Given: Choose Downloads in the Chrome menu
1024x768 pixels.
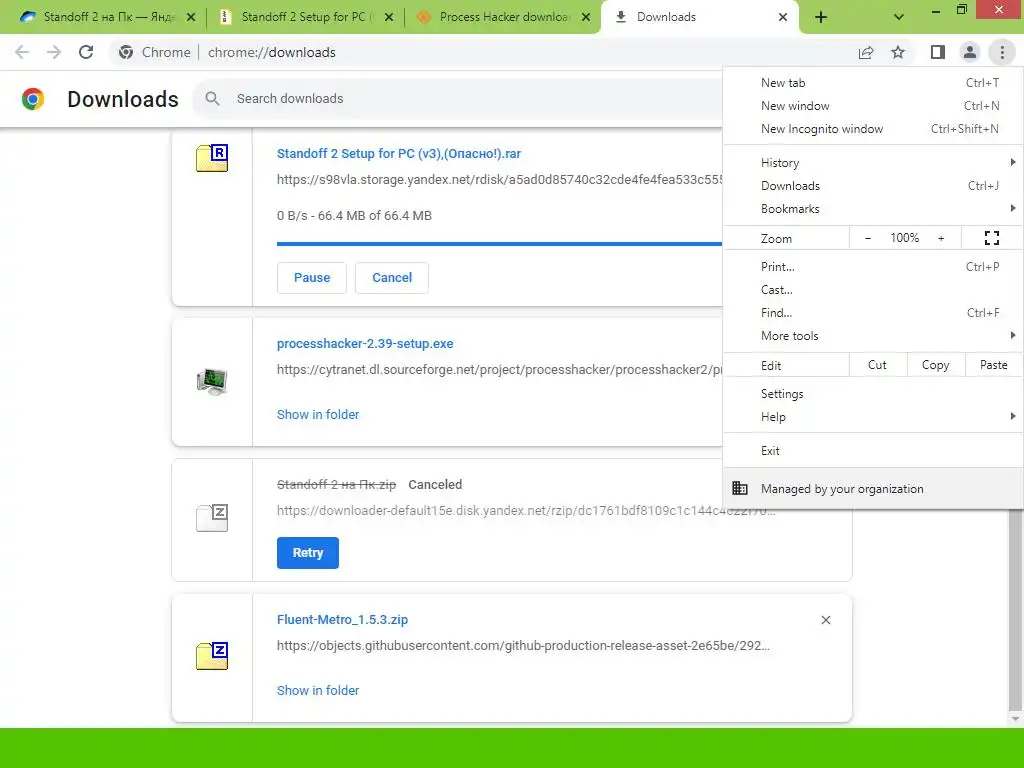Looking at the screenshot, I should click(x=873, y=185).
